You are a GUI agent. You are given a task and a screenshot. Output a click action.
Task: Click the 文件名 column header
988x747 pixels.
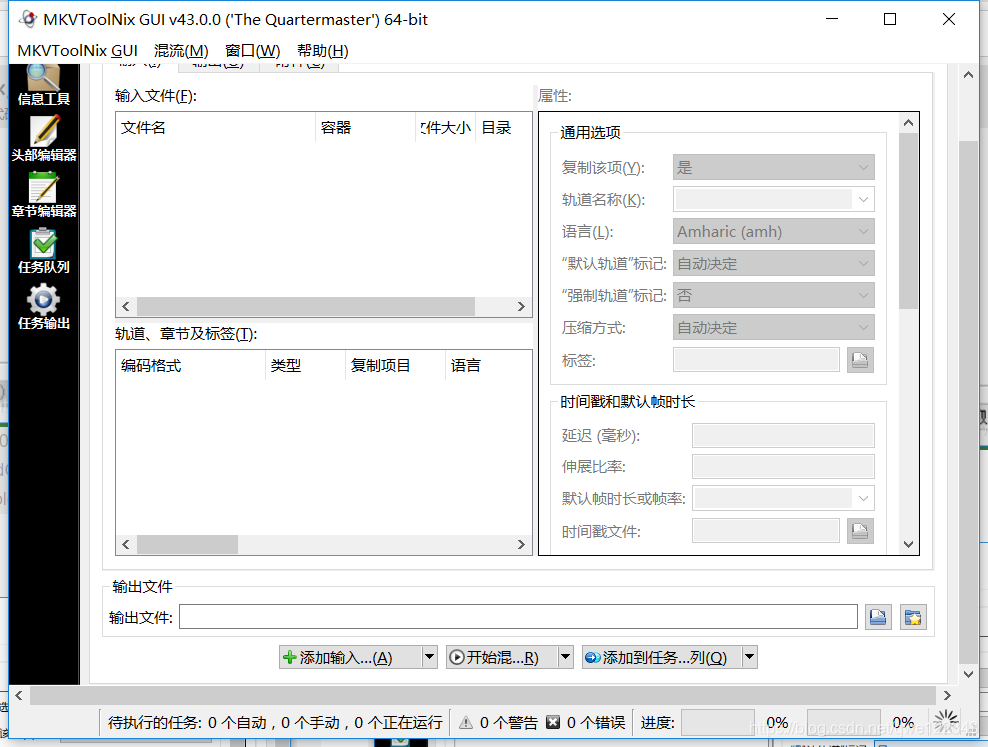[x=215, y=128]
